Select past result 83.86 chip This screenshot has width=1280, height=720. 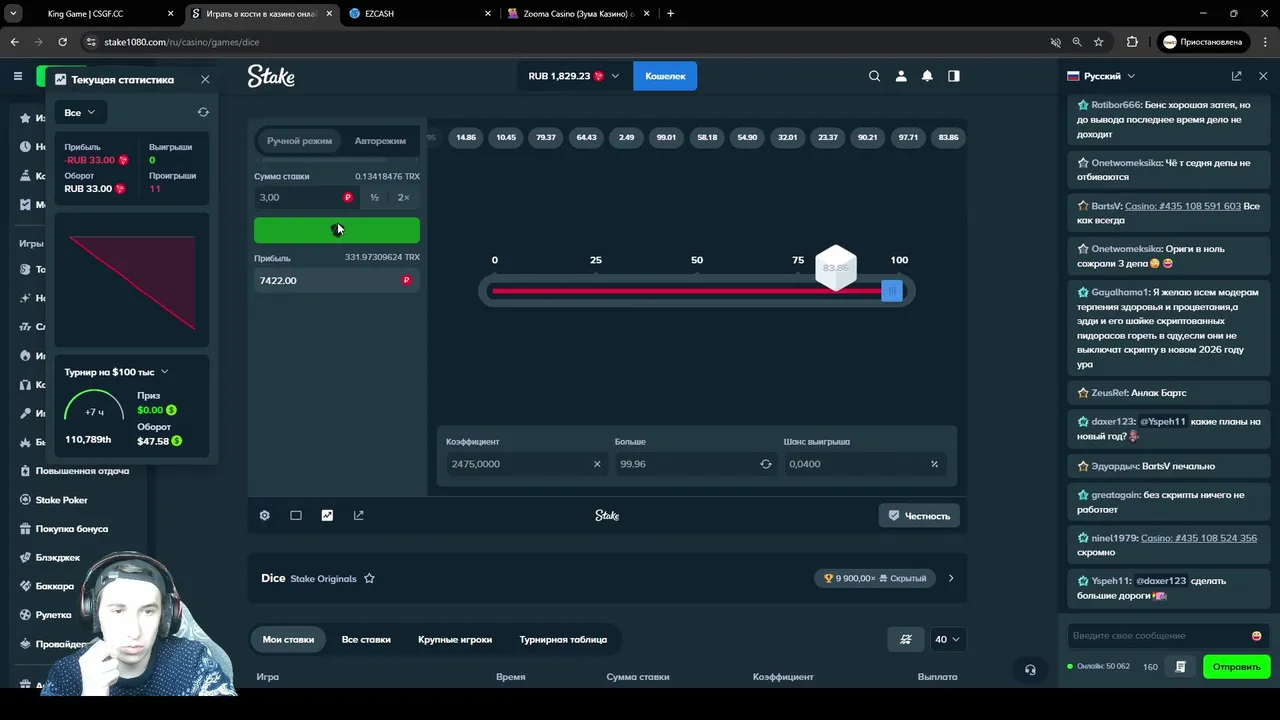(948, 137)
